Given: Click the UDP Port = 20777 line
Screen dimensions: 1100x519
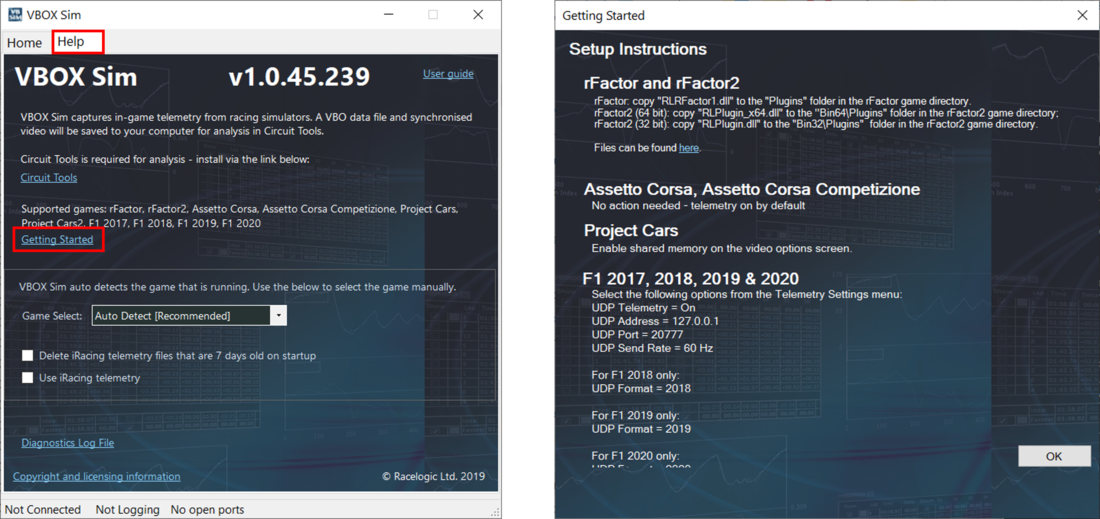Looking at the screenshot, I should (638, 335).
